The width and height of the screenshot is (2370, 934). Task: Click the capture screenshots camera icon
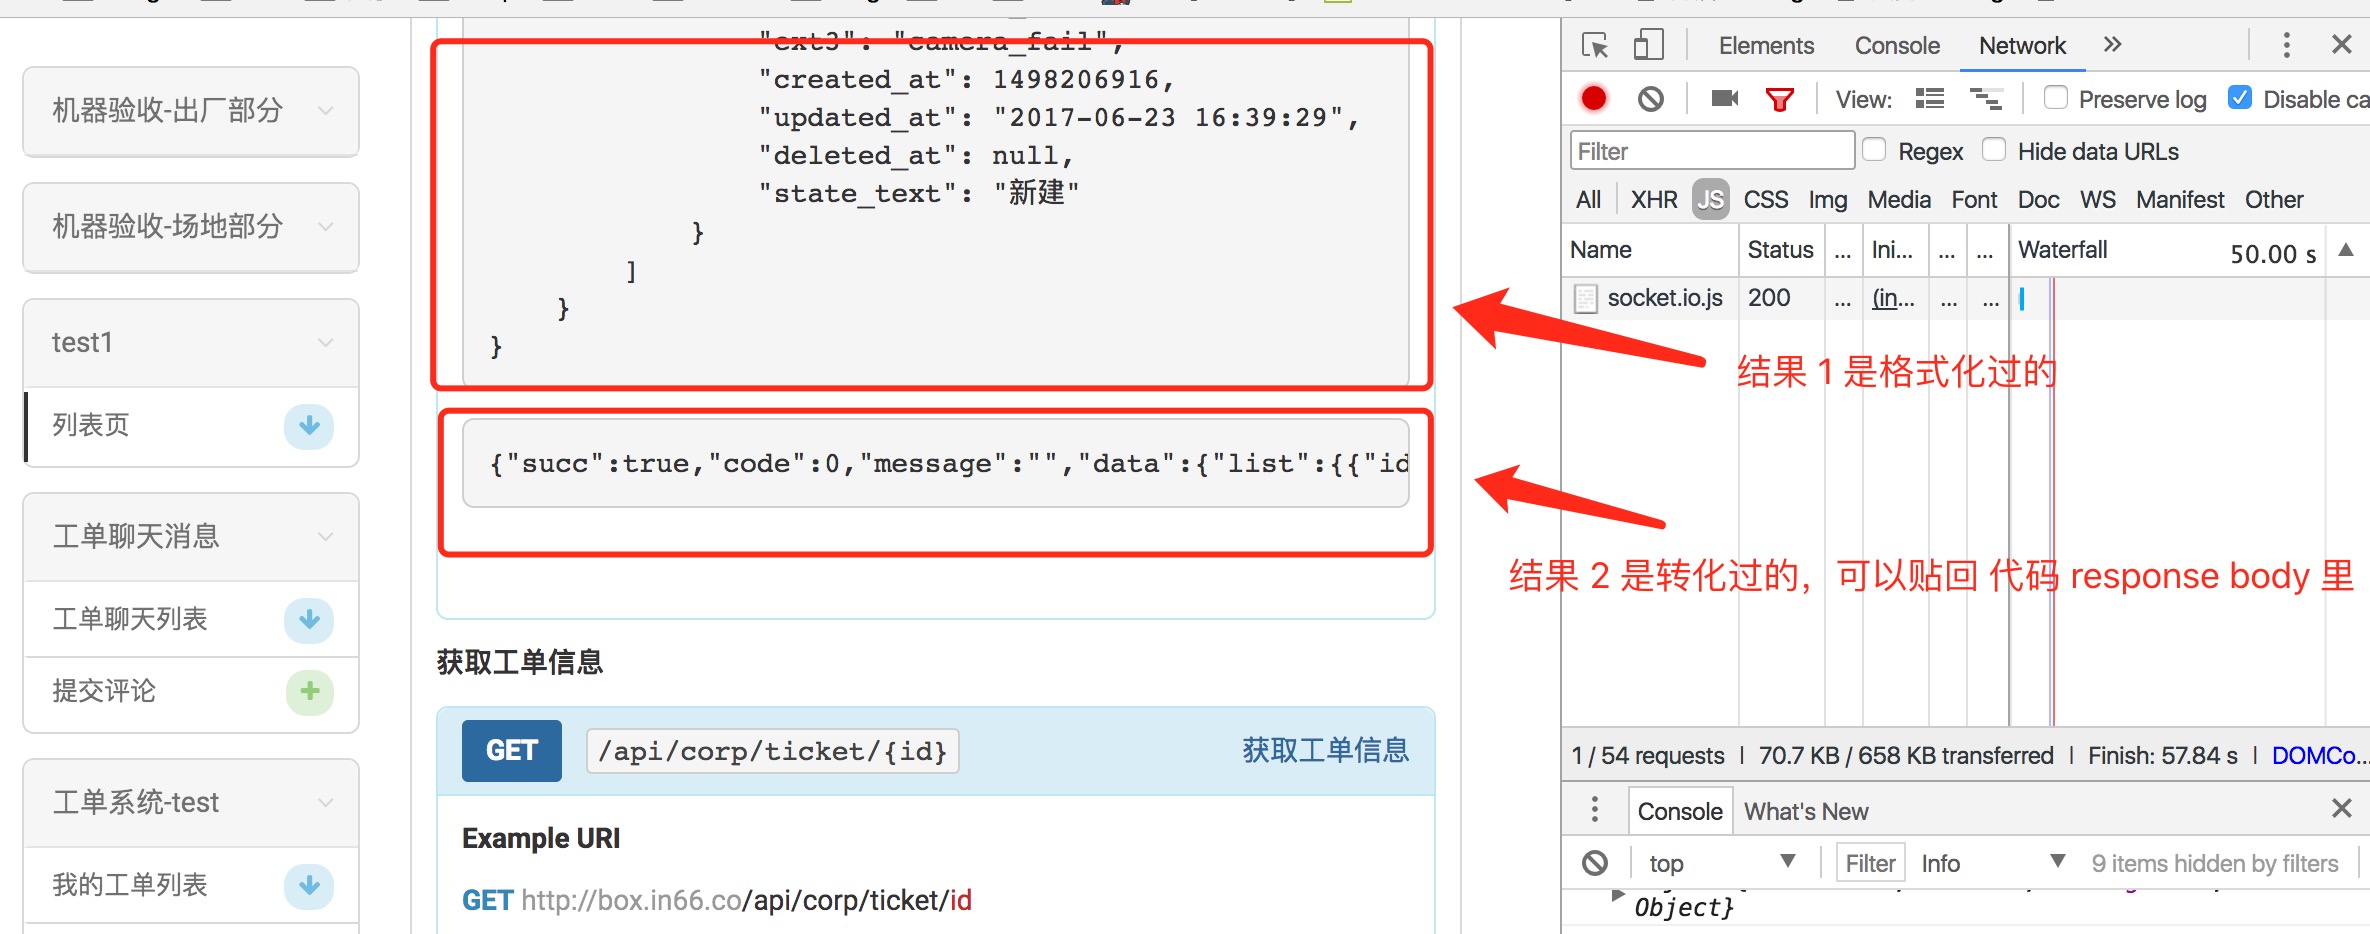click(x=1724, y=98)
